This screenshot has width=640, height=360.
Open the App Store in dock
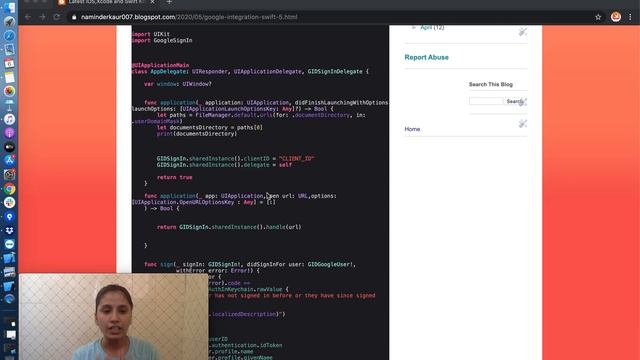tap(9, 160)
